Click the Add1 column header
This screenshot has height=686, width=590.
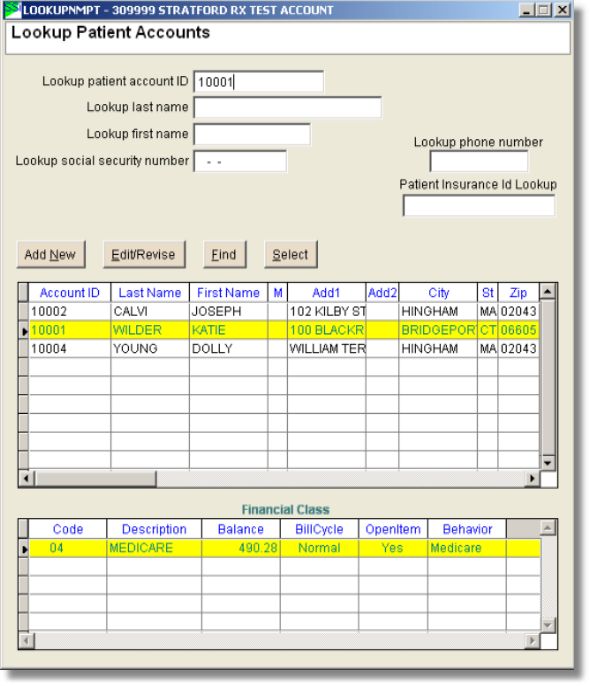pos(326,293)
